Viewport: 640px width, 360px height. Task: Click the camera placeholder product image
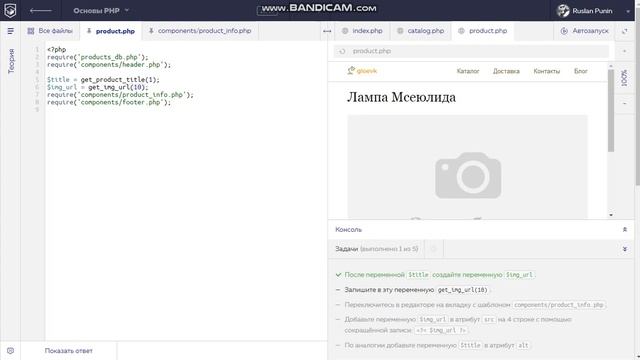(x=468, y=167)
